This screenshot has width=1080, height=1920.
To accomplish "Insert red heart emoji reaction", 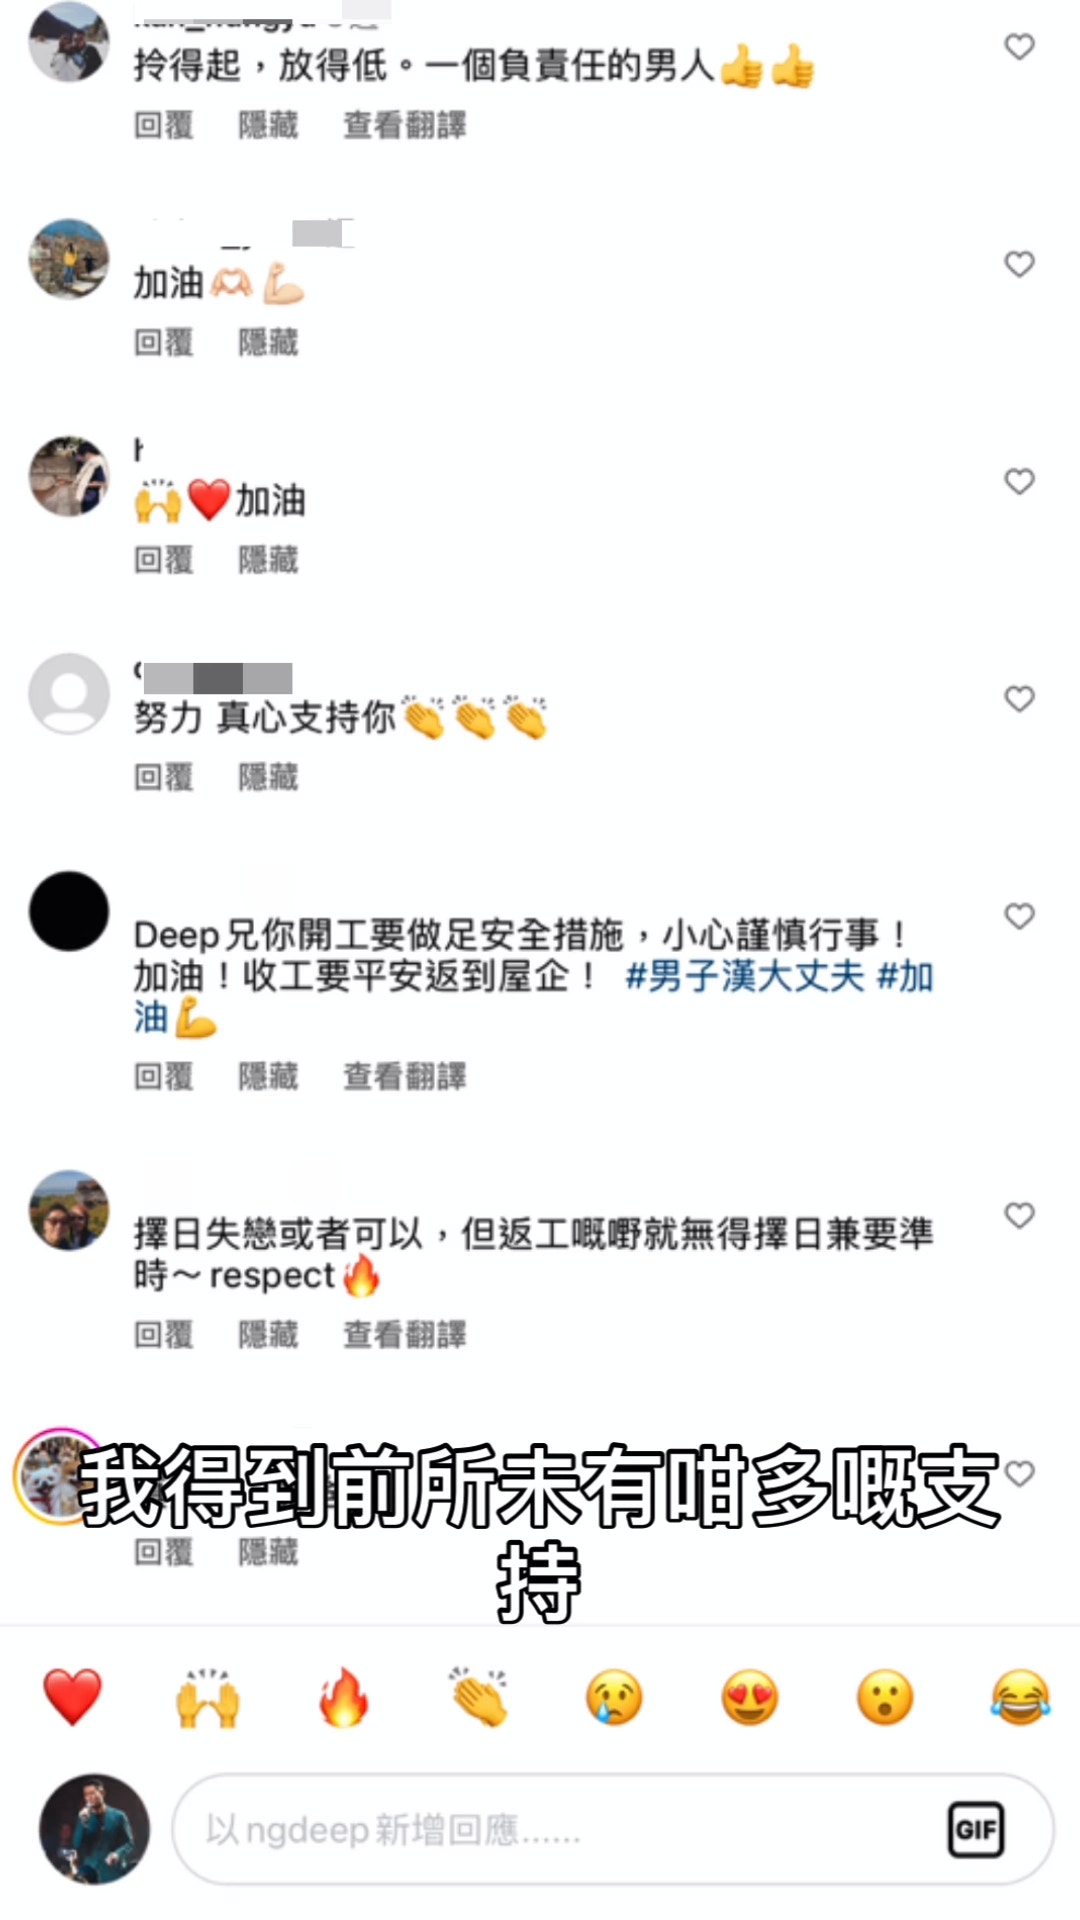I will (x=72, y=1697).
